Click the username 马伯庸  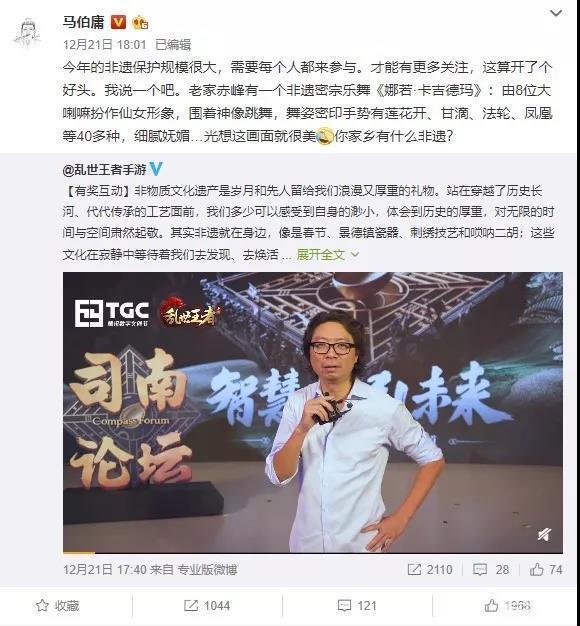83,22
